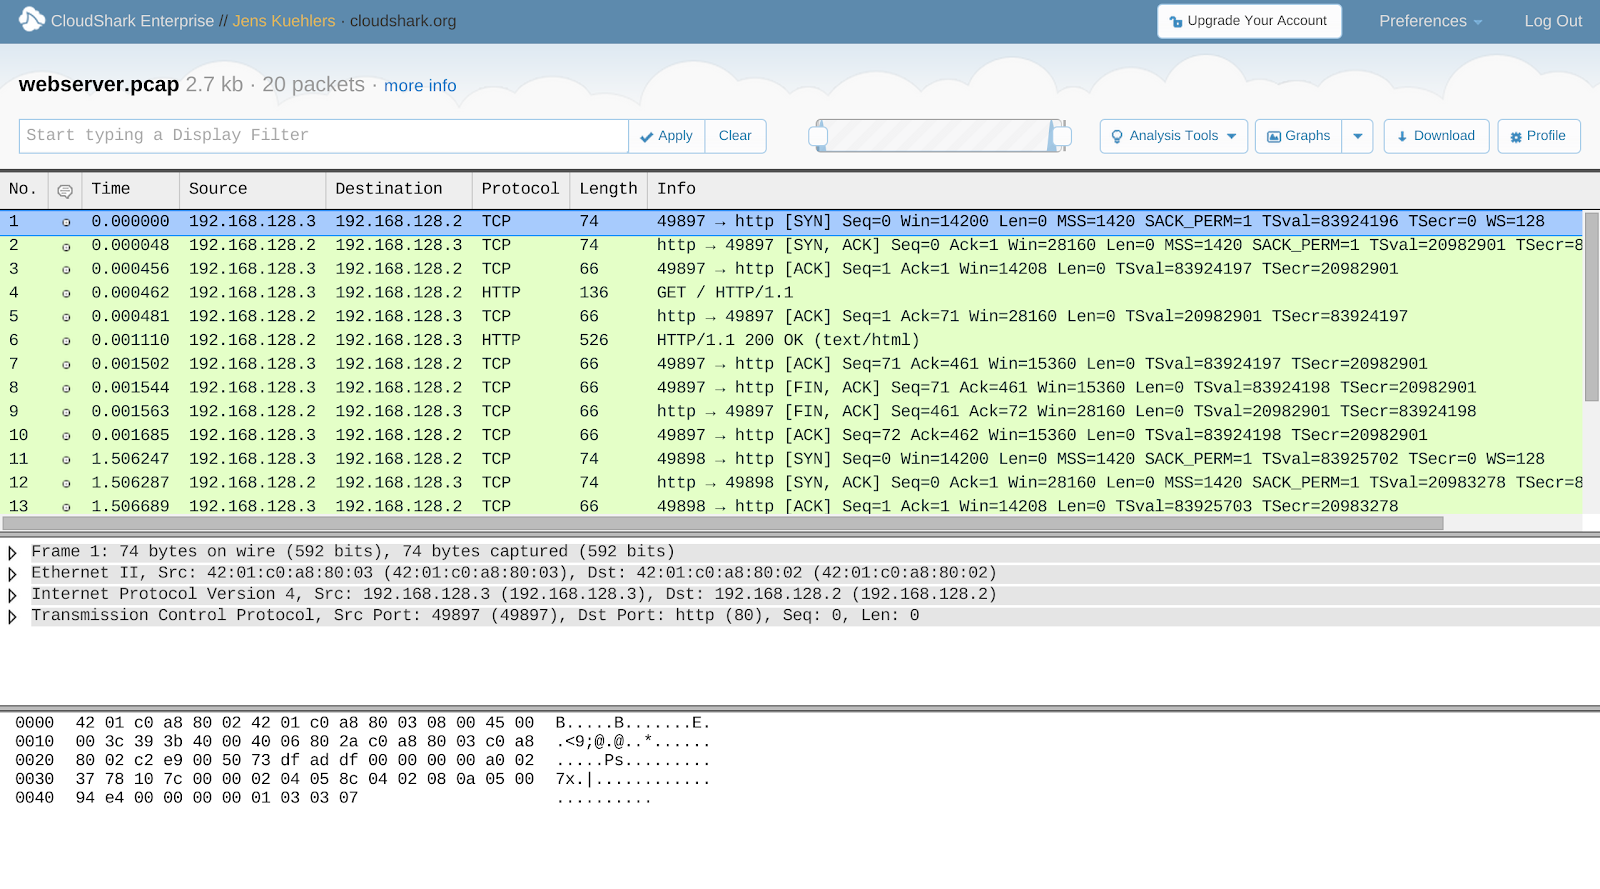1600x889 pixels.
Task: Clear the display filter
Action: pos(735,136)
